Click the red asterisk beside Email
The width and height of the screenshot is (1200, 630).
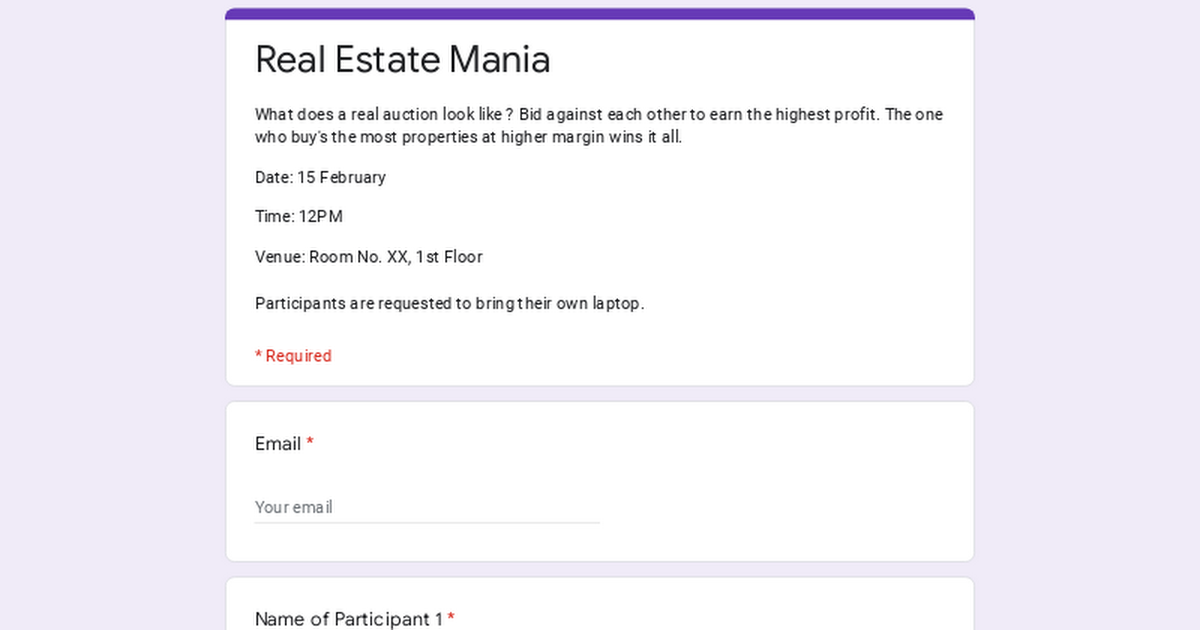coord(310,444)
